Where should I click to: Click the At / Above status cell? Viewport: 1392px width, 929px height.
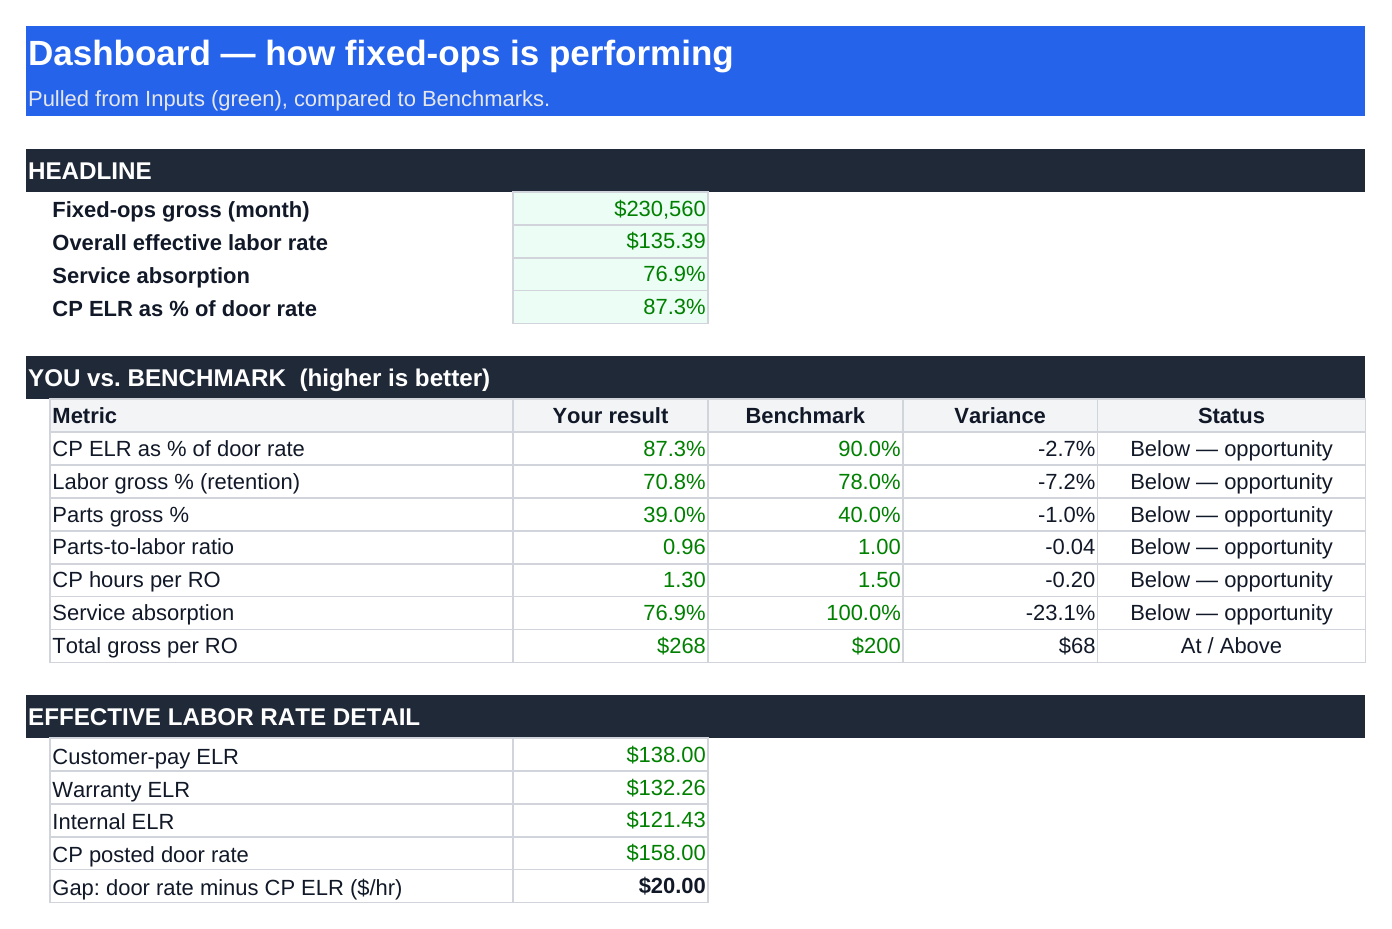point(1231,646)
